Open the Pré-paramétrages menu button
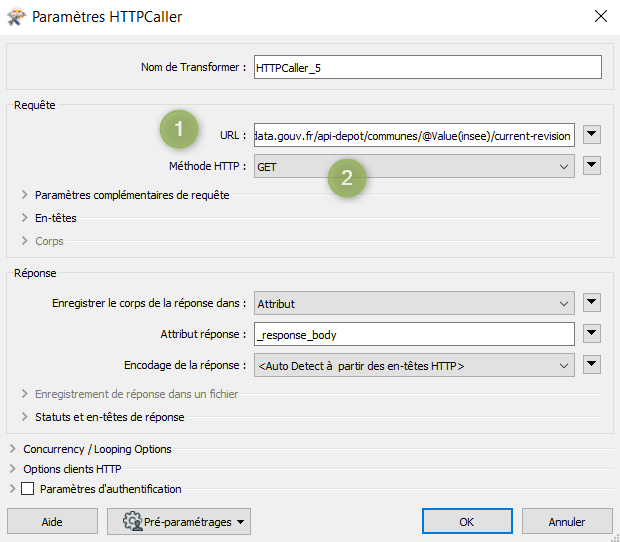The width and height of the screenshot is (620, 542). coord(179,521)
